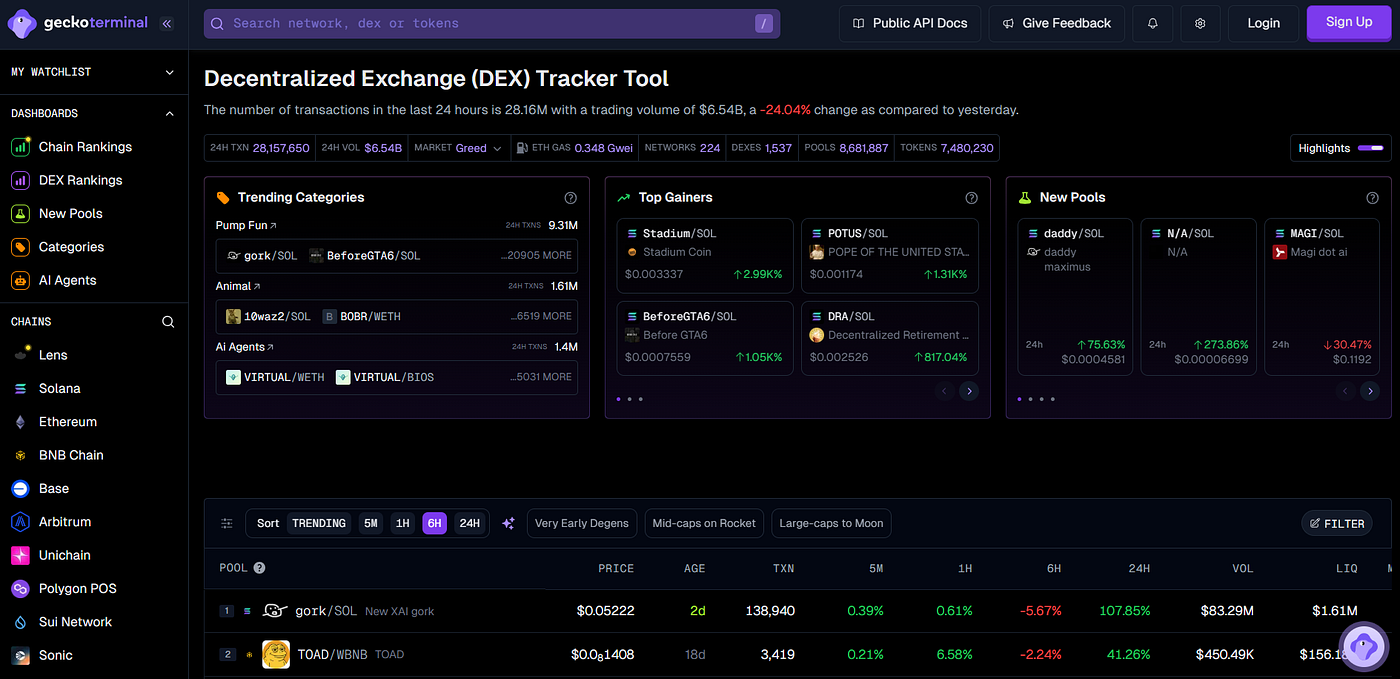Expand My Watchlist section
1400x679 pixels.
(x=169, y=72)
